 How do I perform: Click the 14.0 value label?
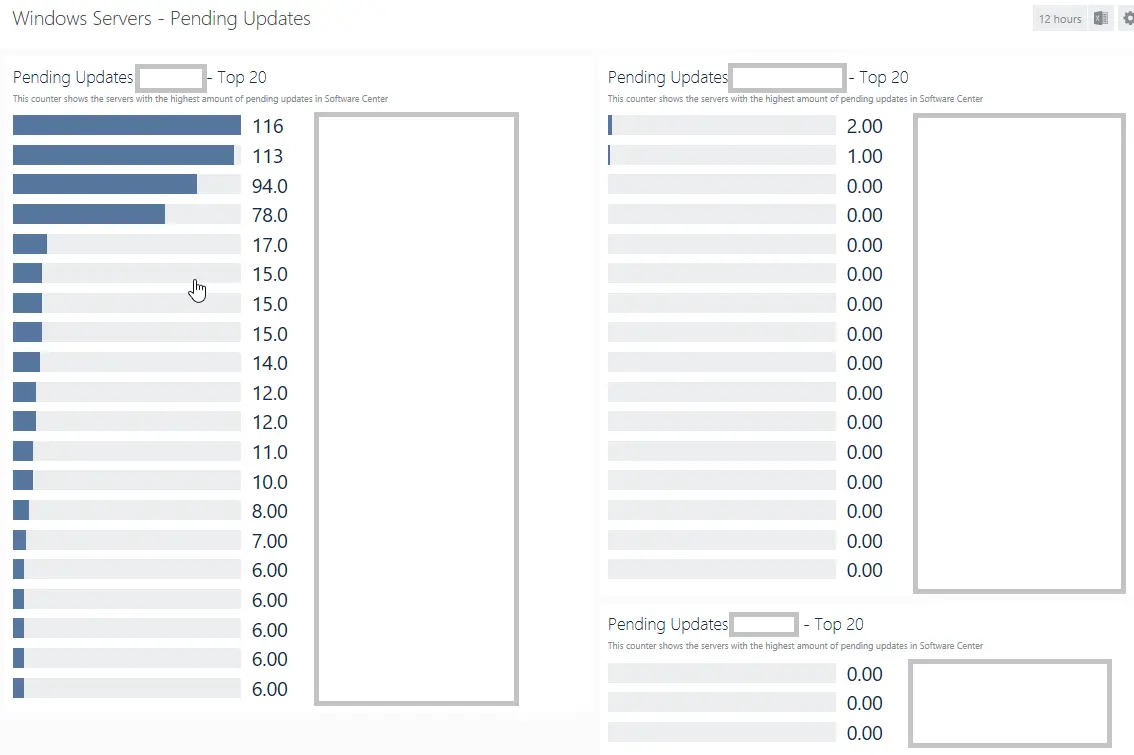tap(270, 363)
